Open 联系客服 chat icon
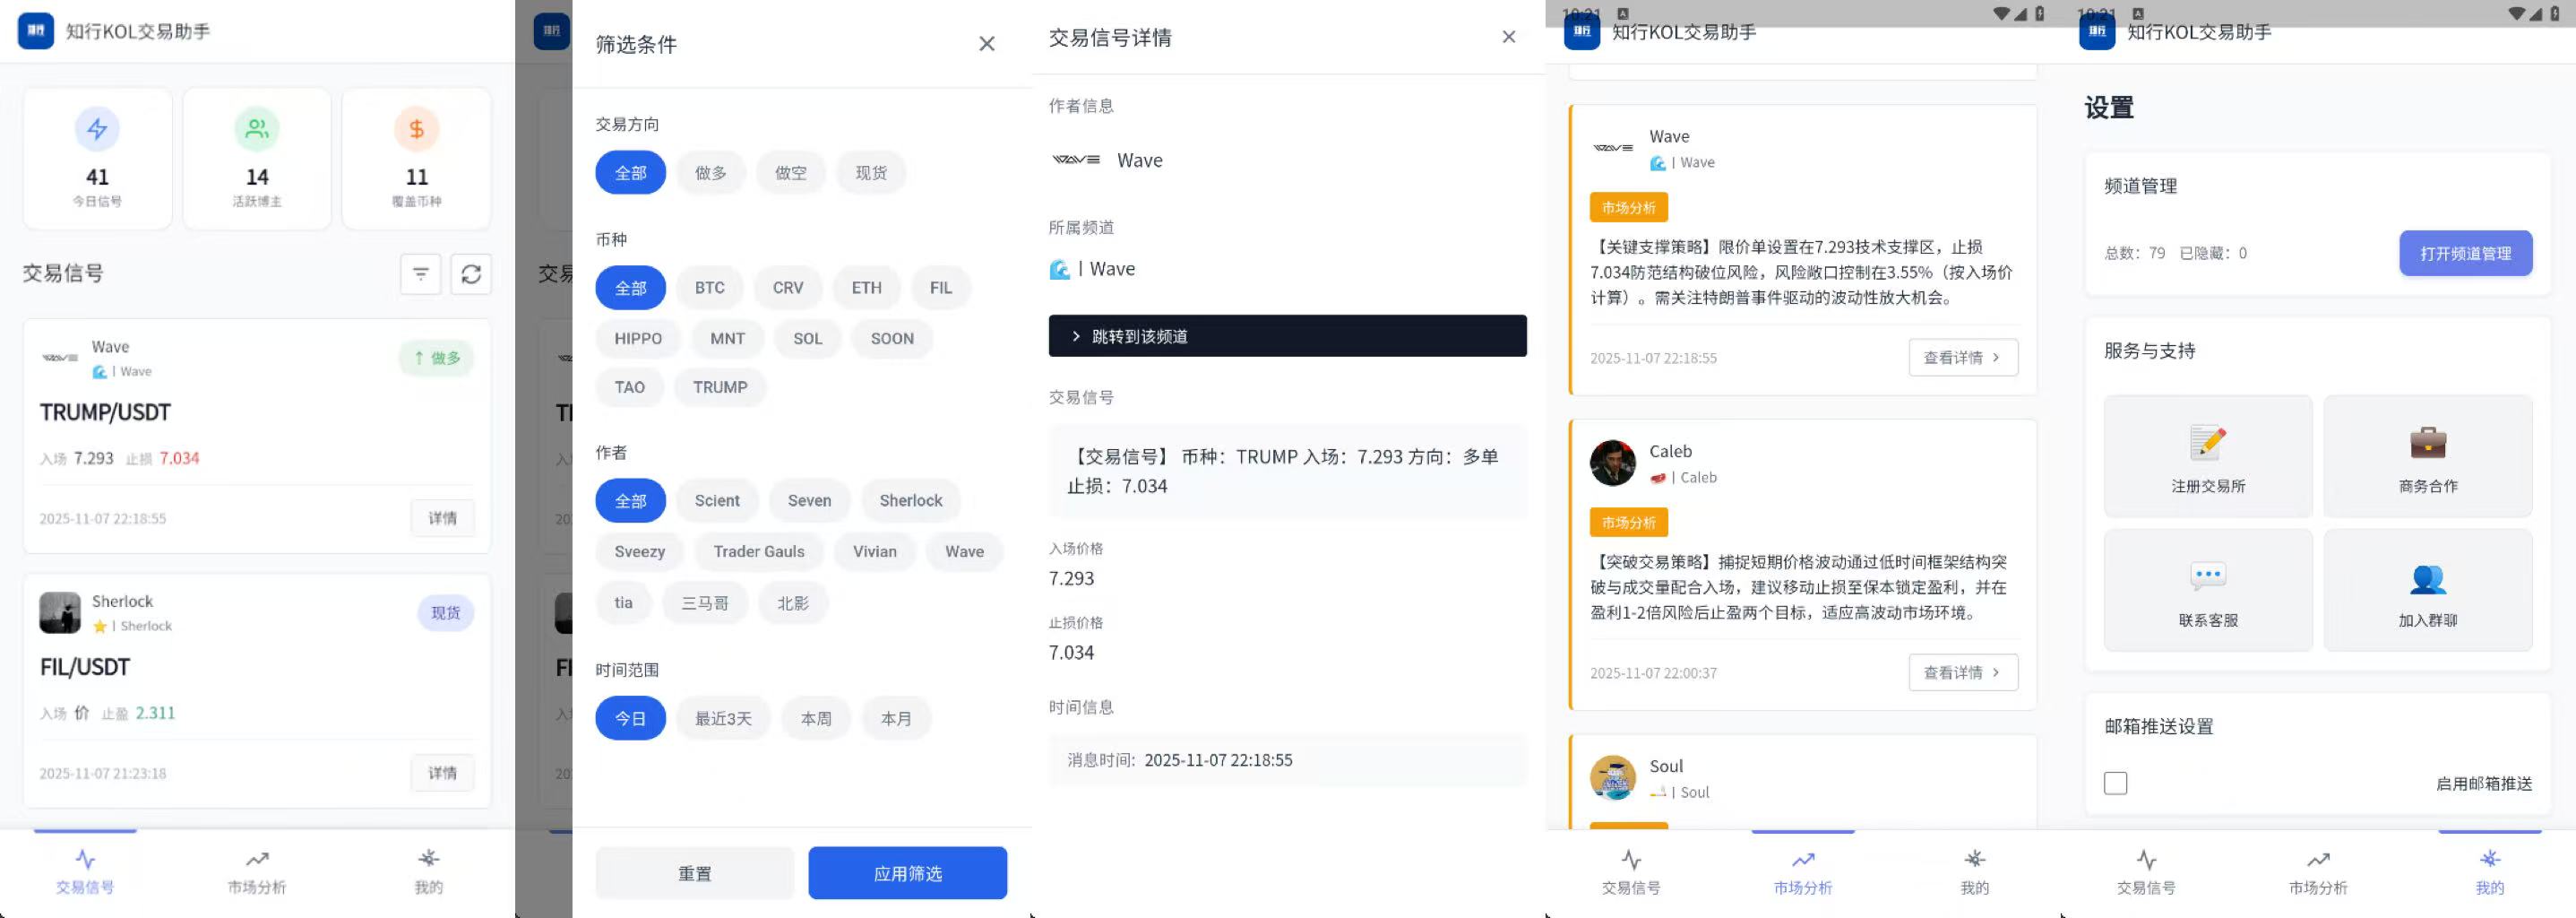This screenshot has height=918, width=2576. (x=2207, y=577)
